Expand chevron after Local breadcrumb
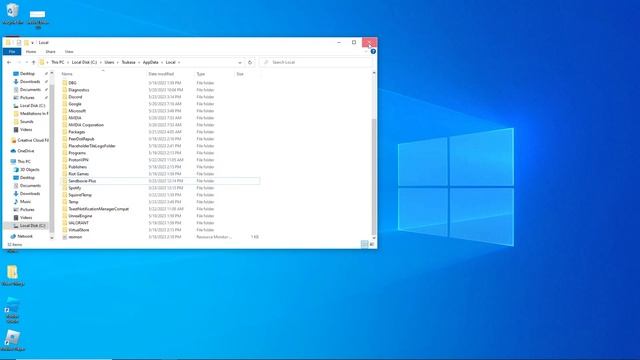 [179, 62]
